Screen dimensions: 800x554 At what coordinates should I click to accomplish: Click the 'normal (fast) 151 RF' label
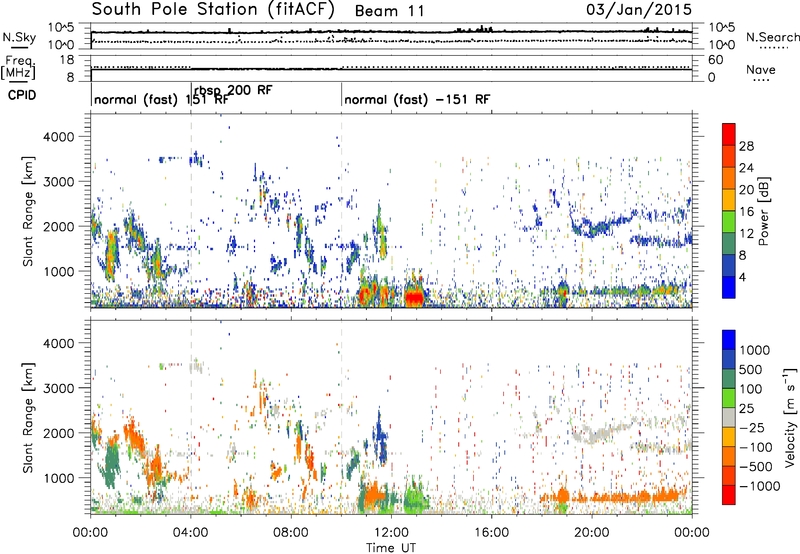point(161,99)
